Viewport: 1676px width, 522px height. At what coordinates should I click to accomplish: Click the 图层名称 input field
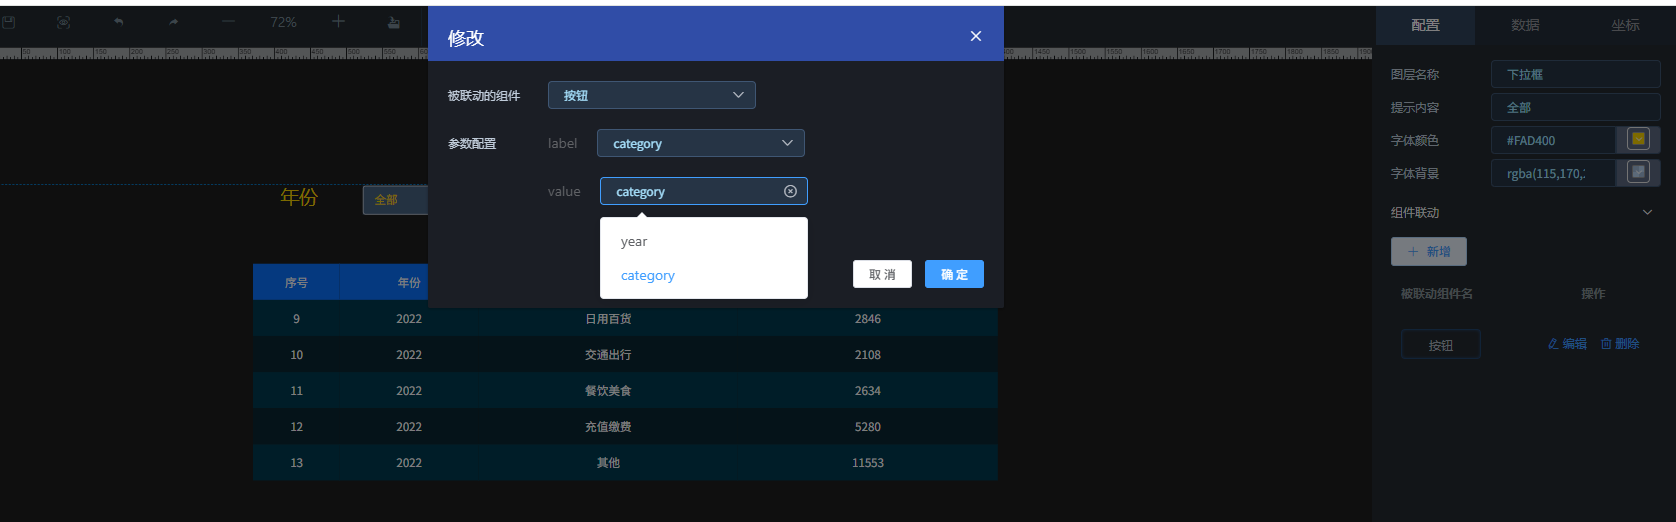[1575, 74]
